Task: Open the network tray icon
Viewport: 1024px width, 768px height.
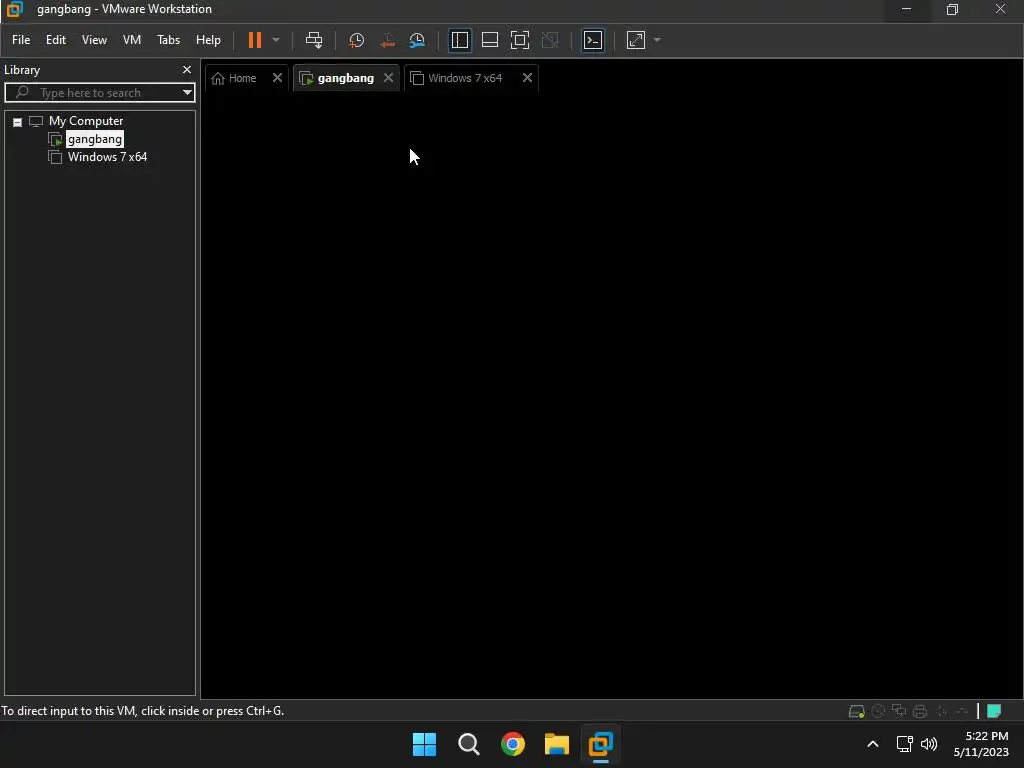Action: (904, 744)
